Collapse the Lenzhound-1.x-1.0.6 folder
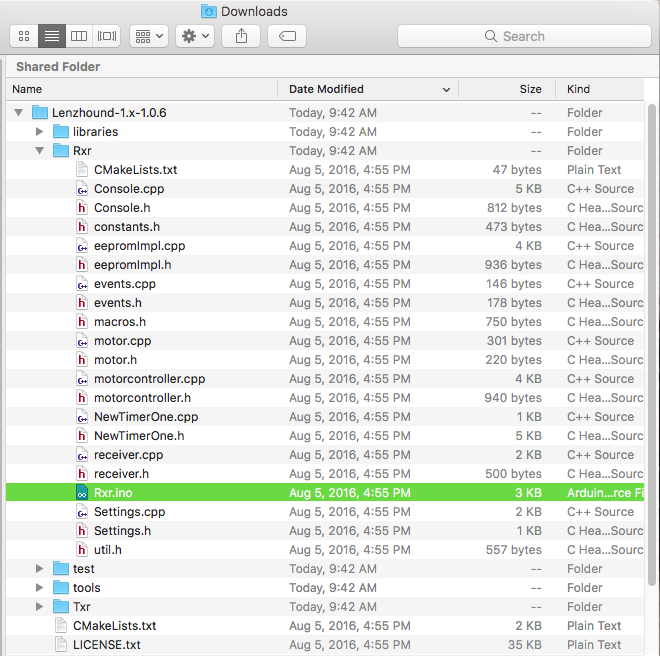Image resolution: width=660 pixels, height=656 pixels. (19, 113)
